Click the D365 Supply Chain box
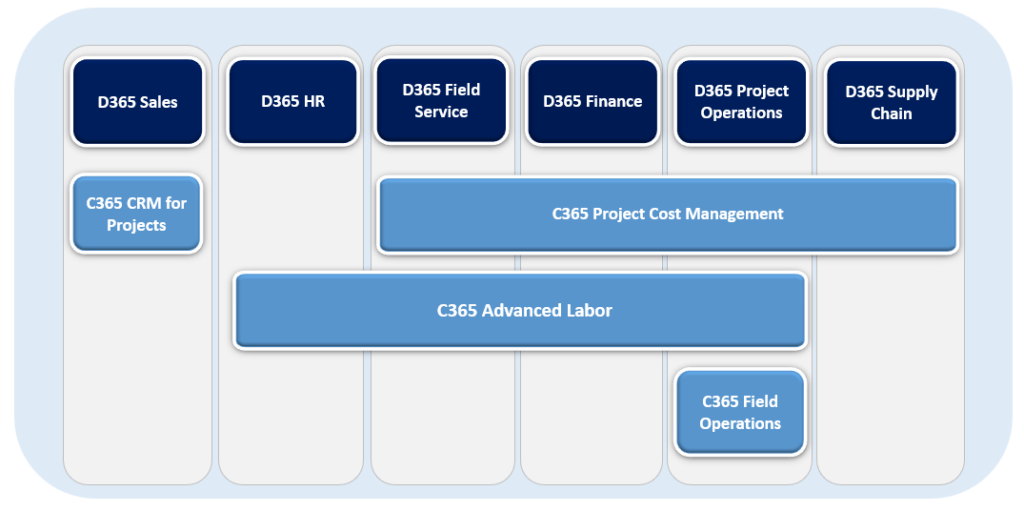Screen dimensions: 1024x512 (x=891, y=103)
